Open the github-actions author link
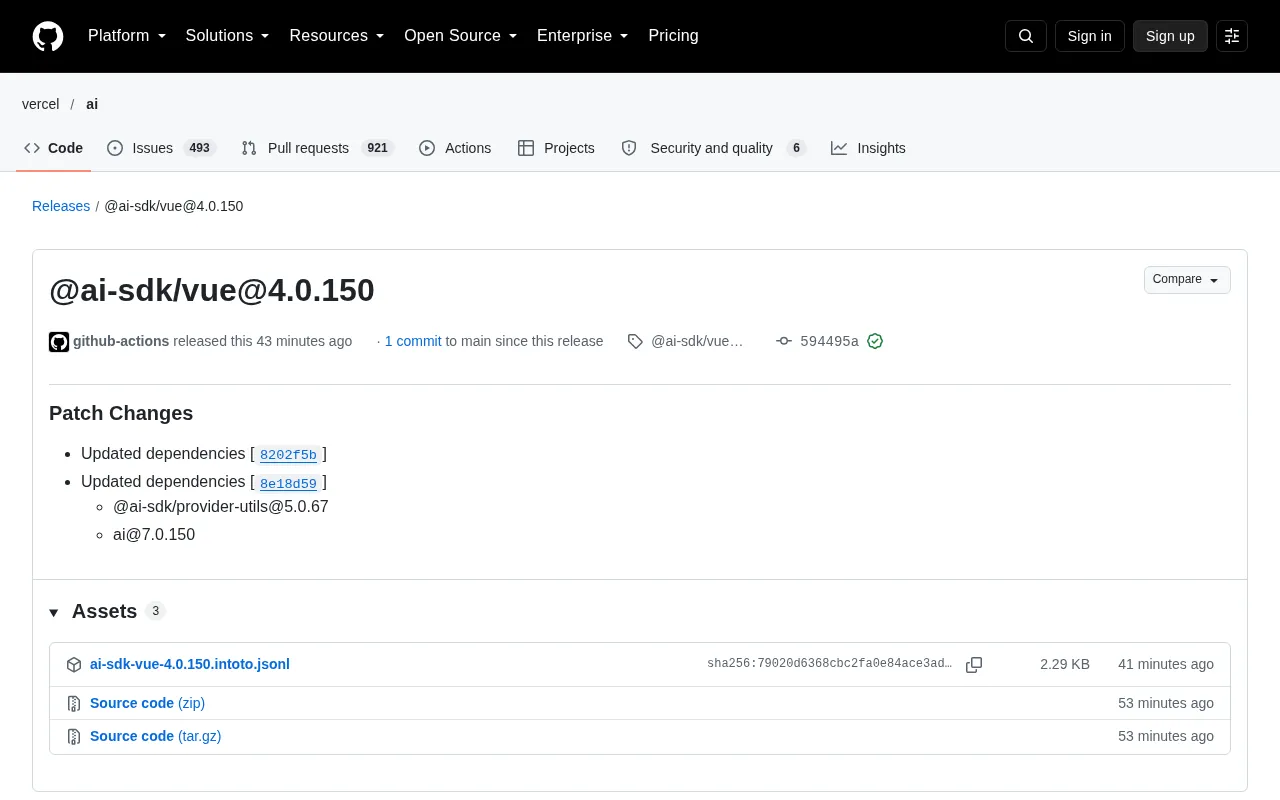This screenshot has height=800, width=1280. click(121, 341)
